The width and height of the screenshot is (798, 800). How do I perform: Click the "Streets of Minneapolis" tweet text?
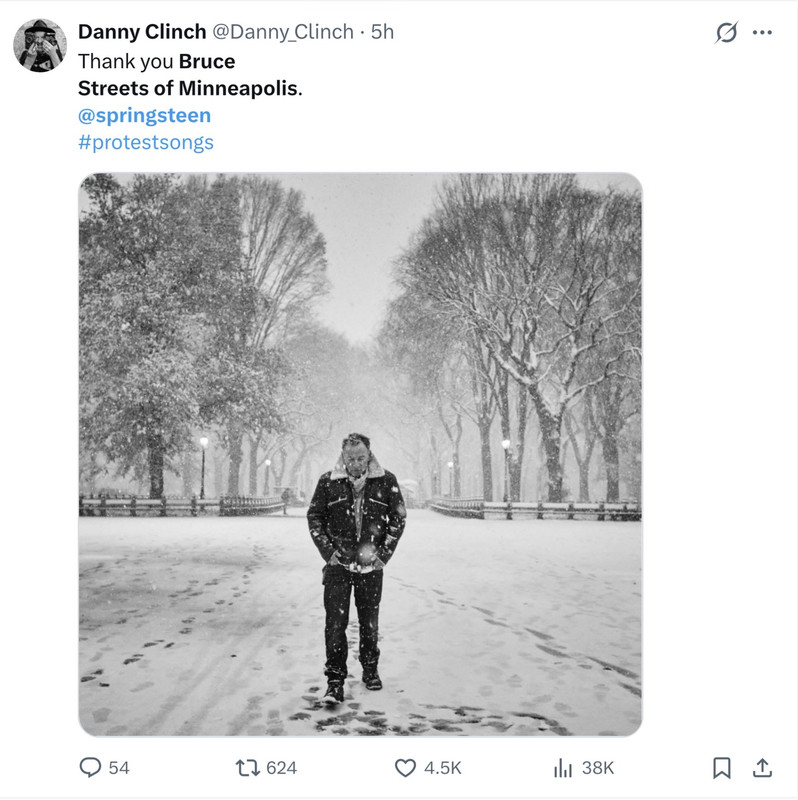coord(189,88)
